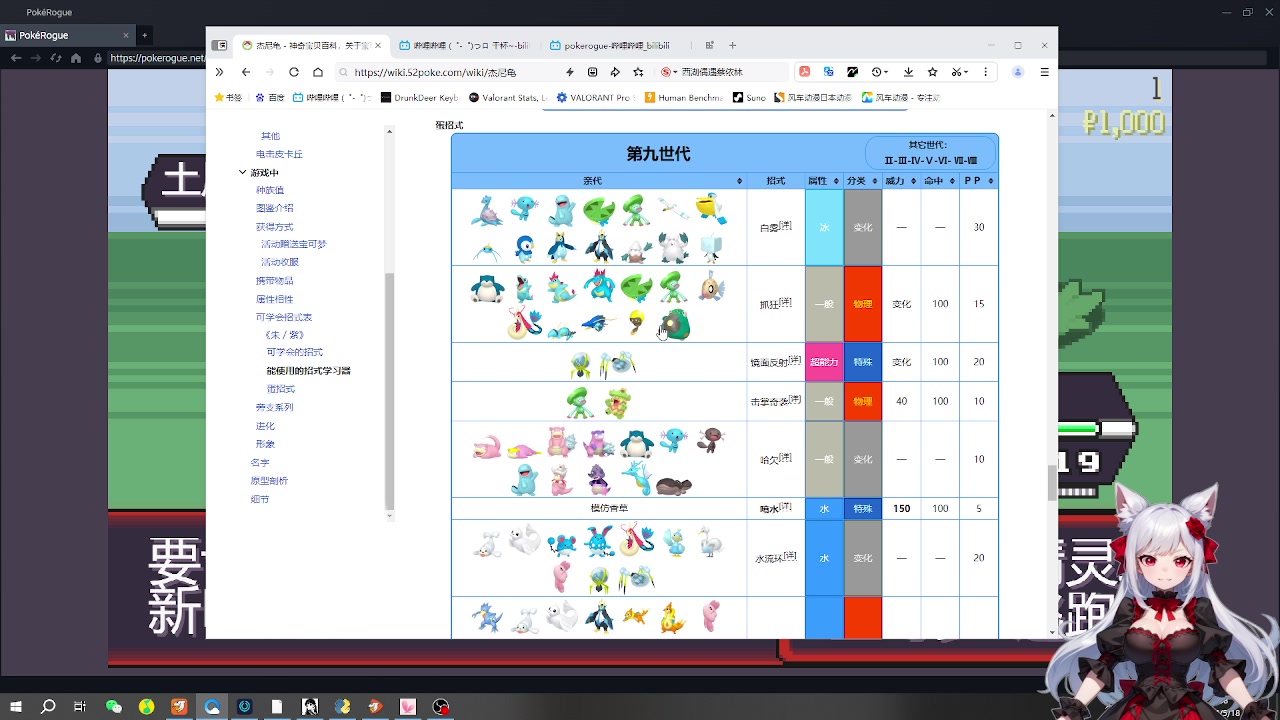
Task: Open the 哈欠 move link
Action: pos(770,460)
